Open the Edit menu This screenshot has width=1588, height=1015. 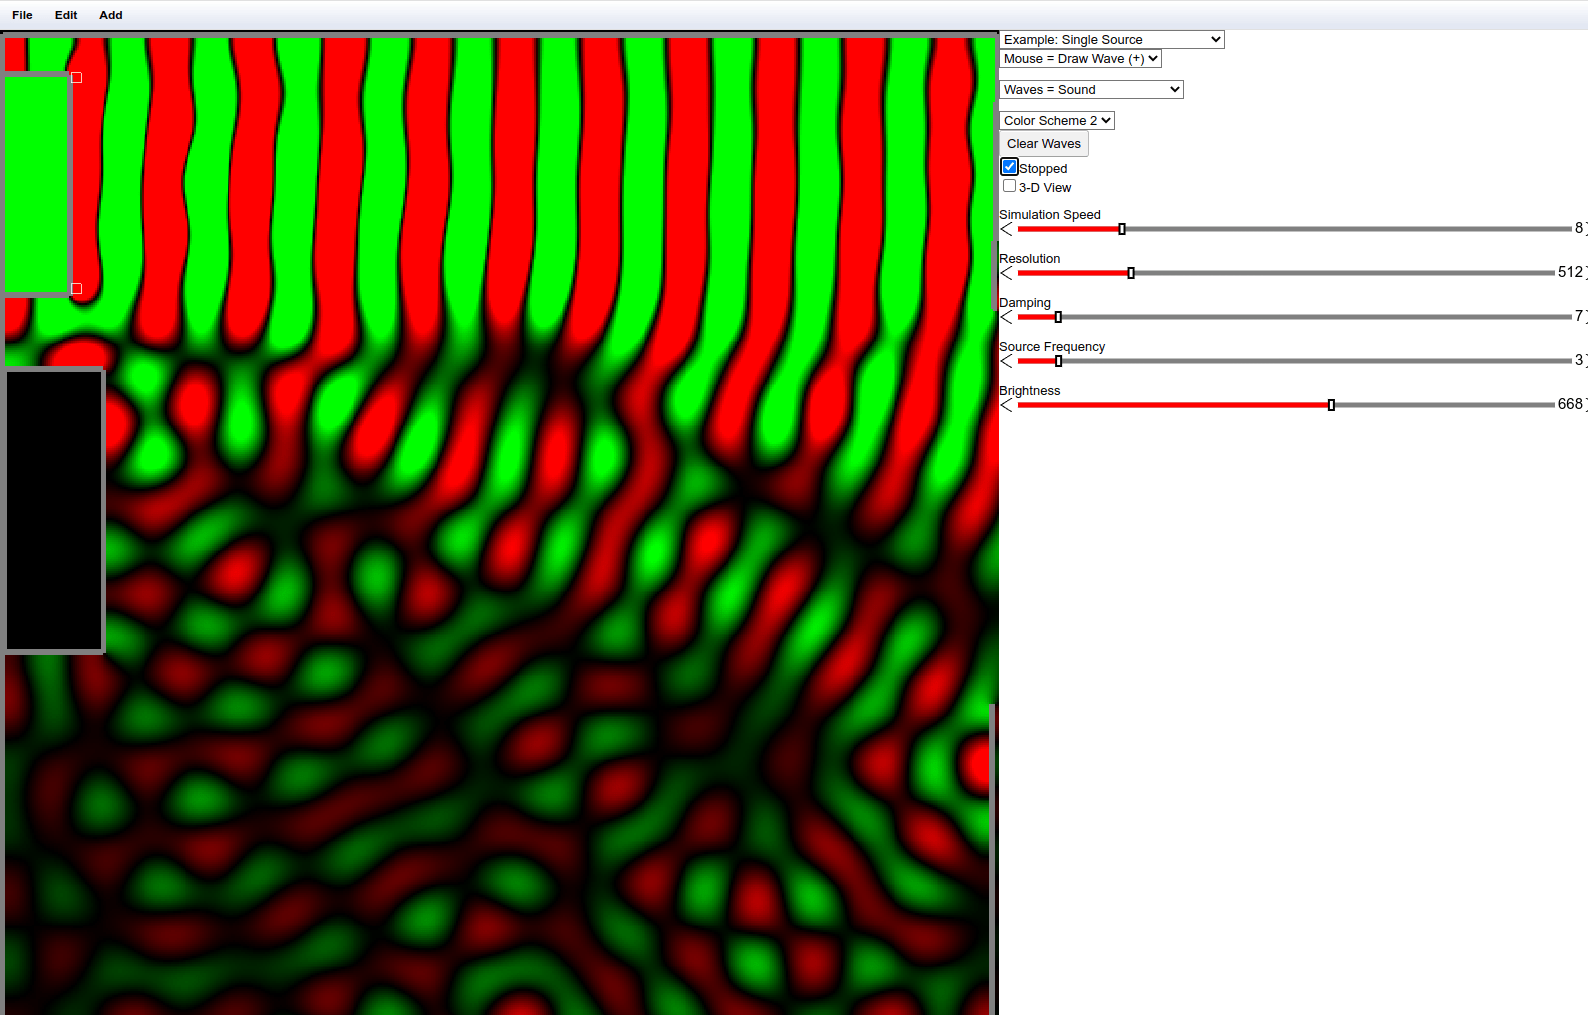click(x=66, y=15)
